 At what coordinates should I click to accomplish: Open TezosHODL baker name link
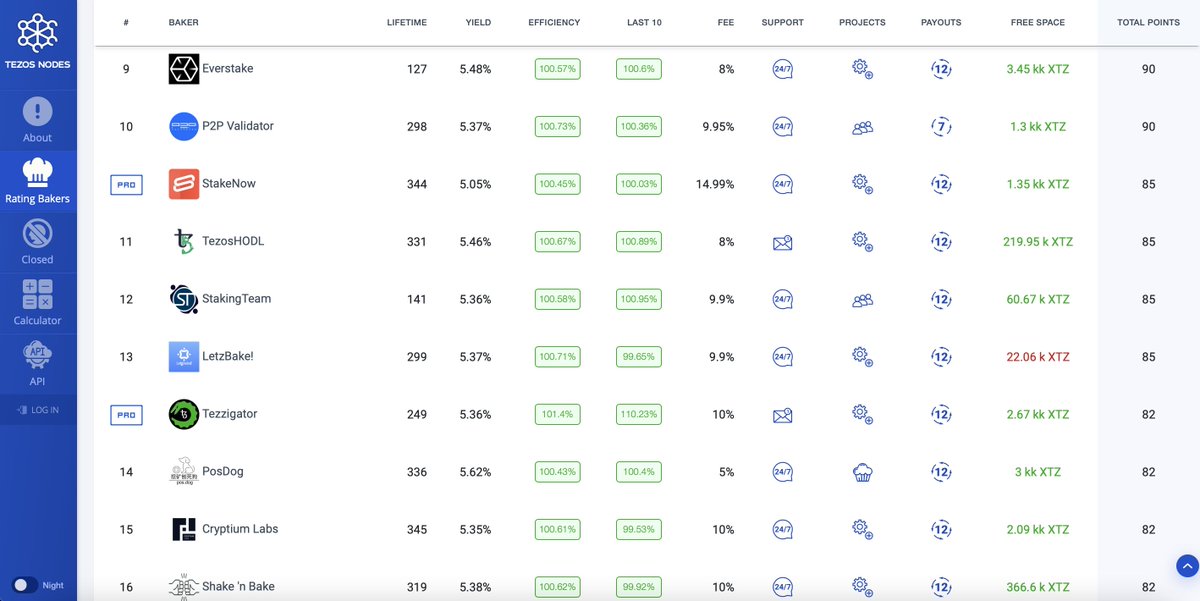(x=233, y=241)
